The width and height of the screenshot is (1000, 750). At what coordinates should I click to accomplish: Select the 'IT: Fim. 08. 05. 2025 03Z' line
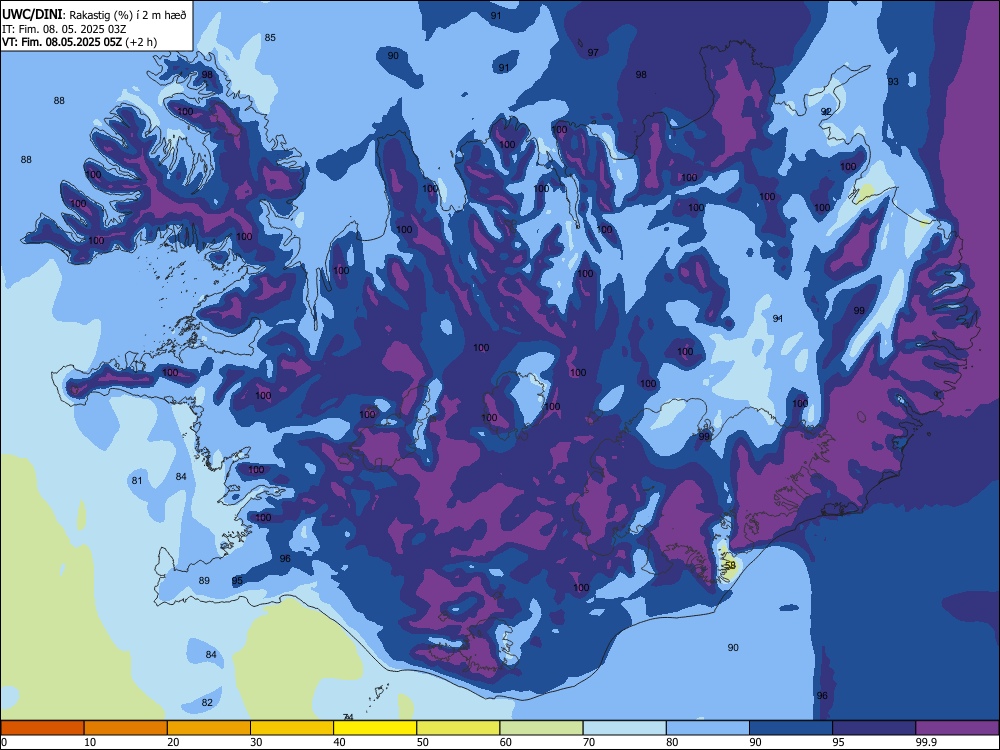(x=64, y=29)
